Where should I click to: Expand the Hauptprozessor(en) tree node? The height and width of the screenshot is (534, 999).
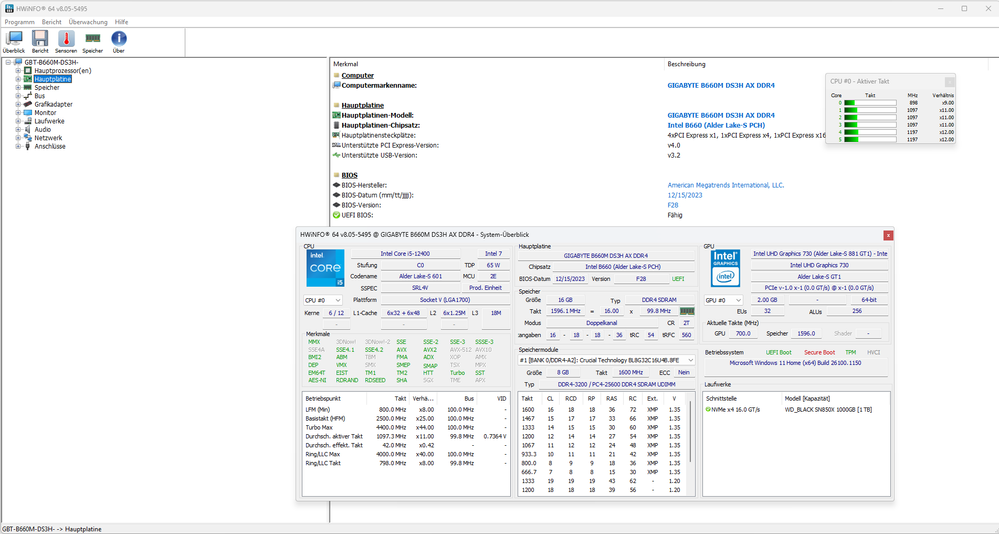[x=18, y=71]
